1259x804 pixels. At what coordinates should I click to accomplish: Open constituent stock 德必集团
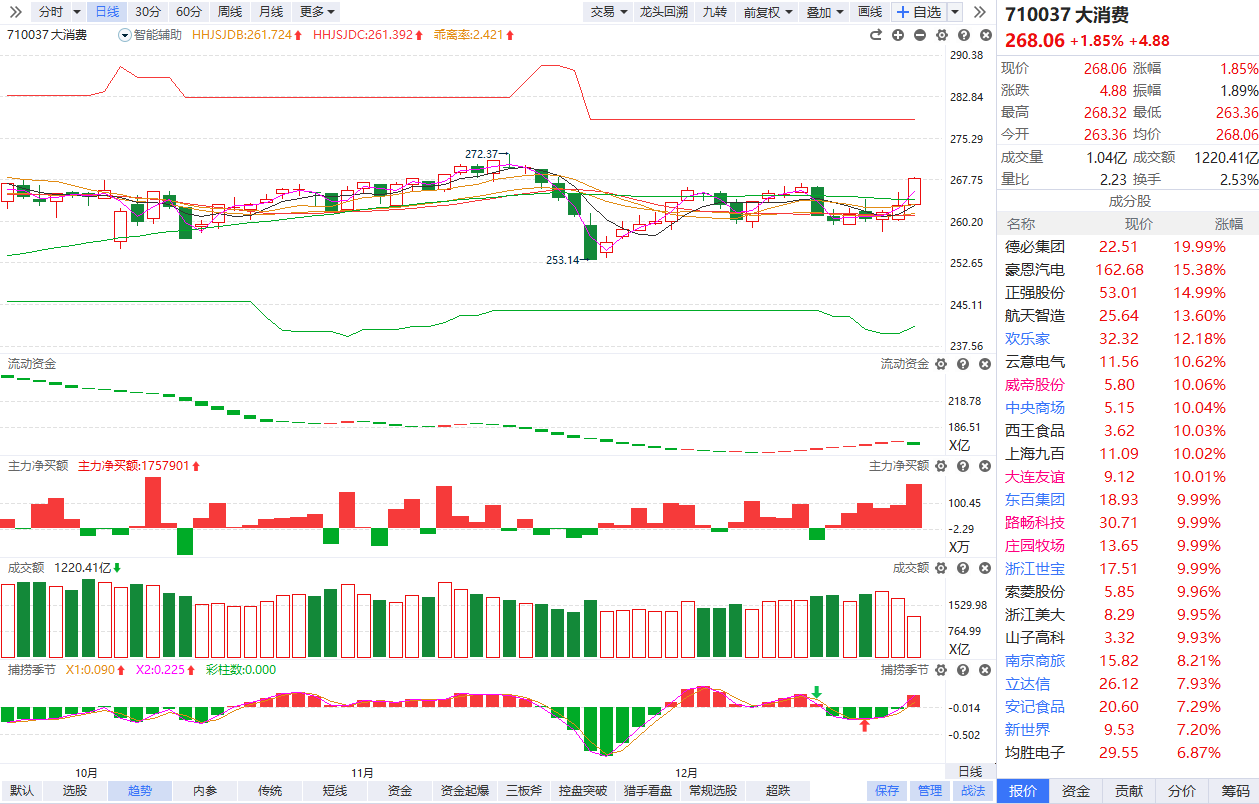(x=1035, y=247)
